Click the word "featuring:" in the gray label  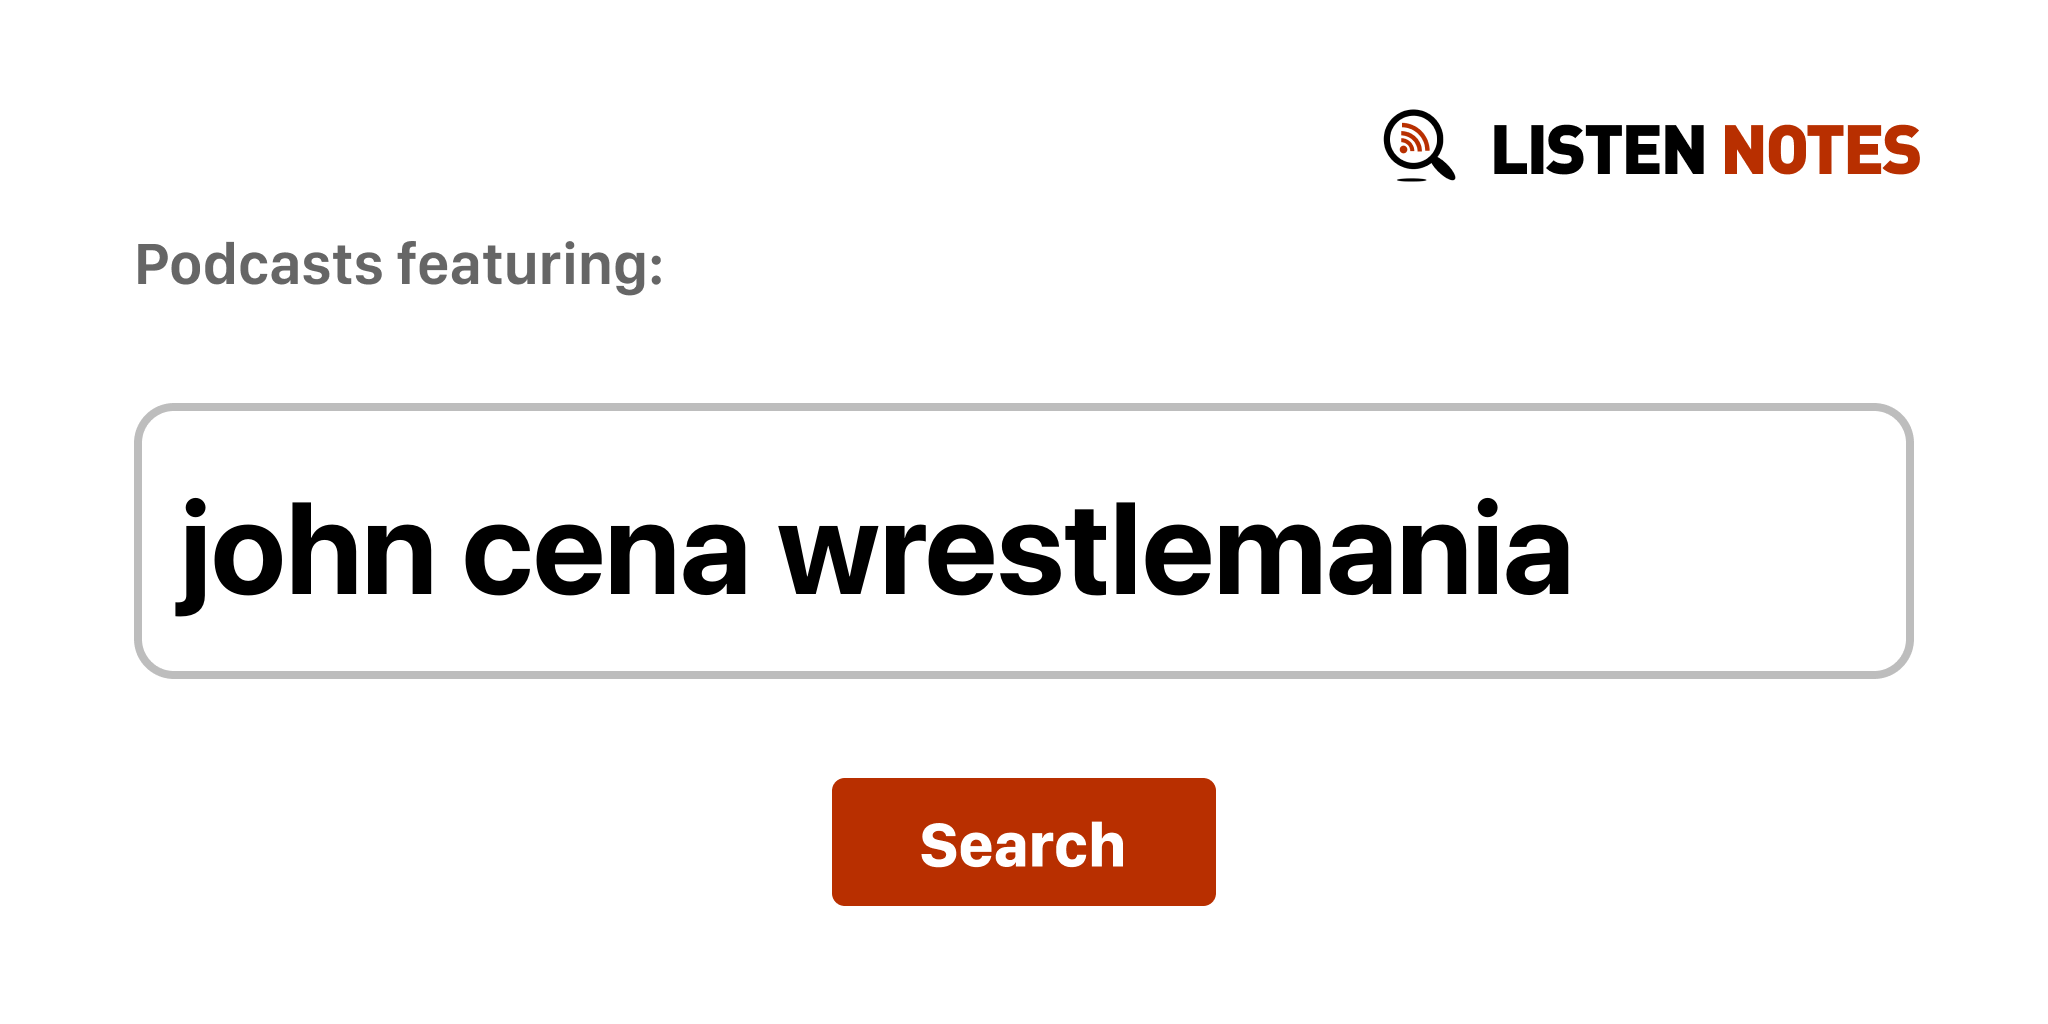[x=530, y=265]
